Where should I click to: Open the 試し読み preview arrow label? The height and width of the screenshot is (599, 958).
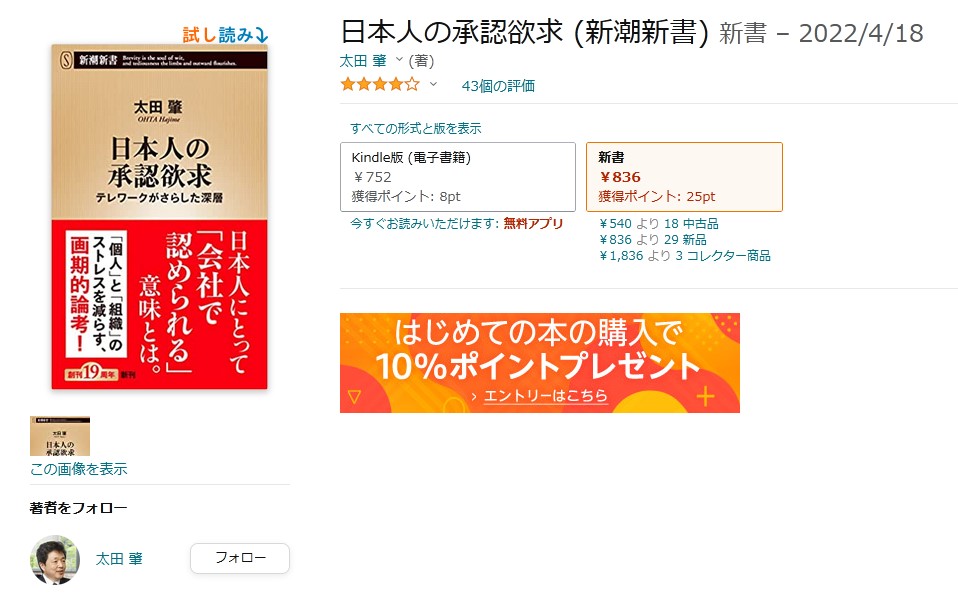point(225,35)
